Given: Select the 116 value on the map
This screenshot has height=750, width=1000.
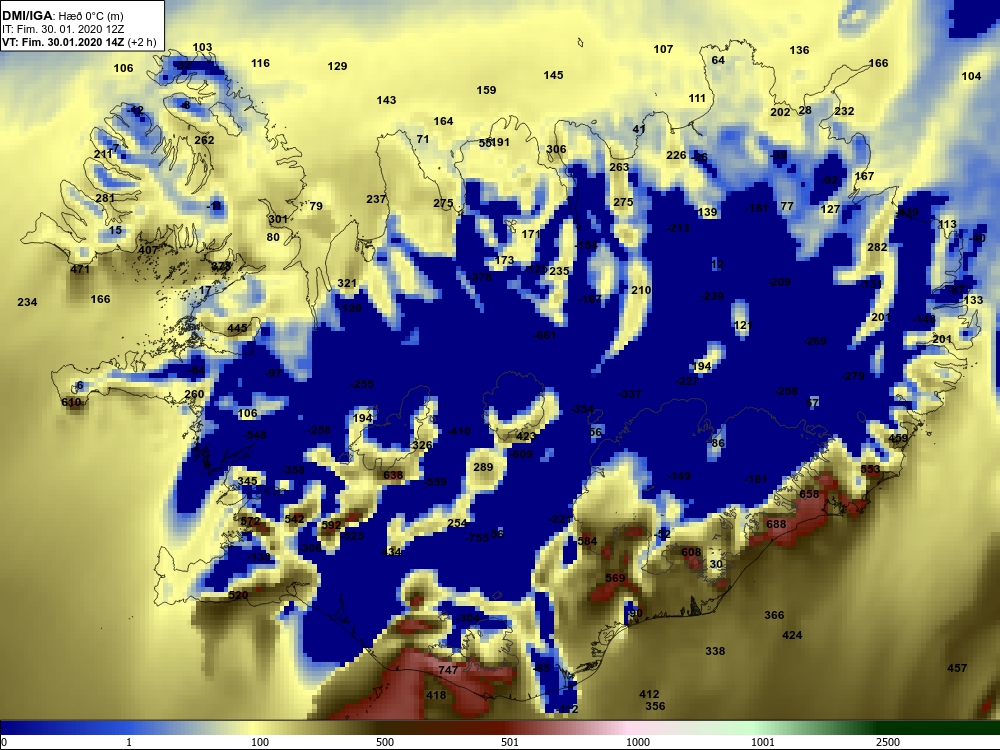Looking at the screenshot, I should click(x=260, y=63).
